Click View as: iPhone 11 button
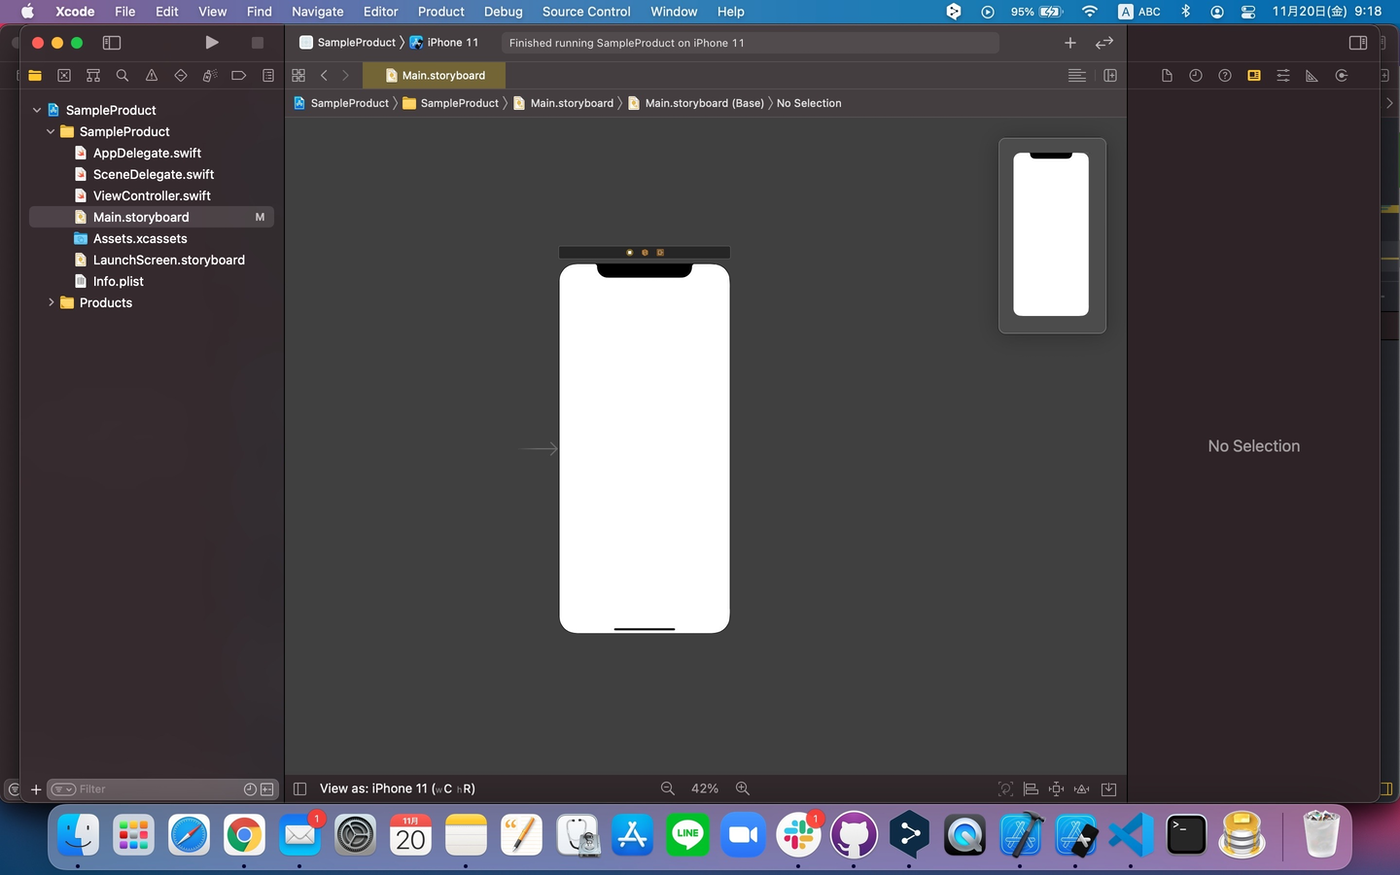This screenshot has height=875, width=1400. (x=397, y=788)
